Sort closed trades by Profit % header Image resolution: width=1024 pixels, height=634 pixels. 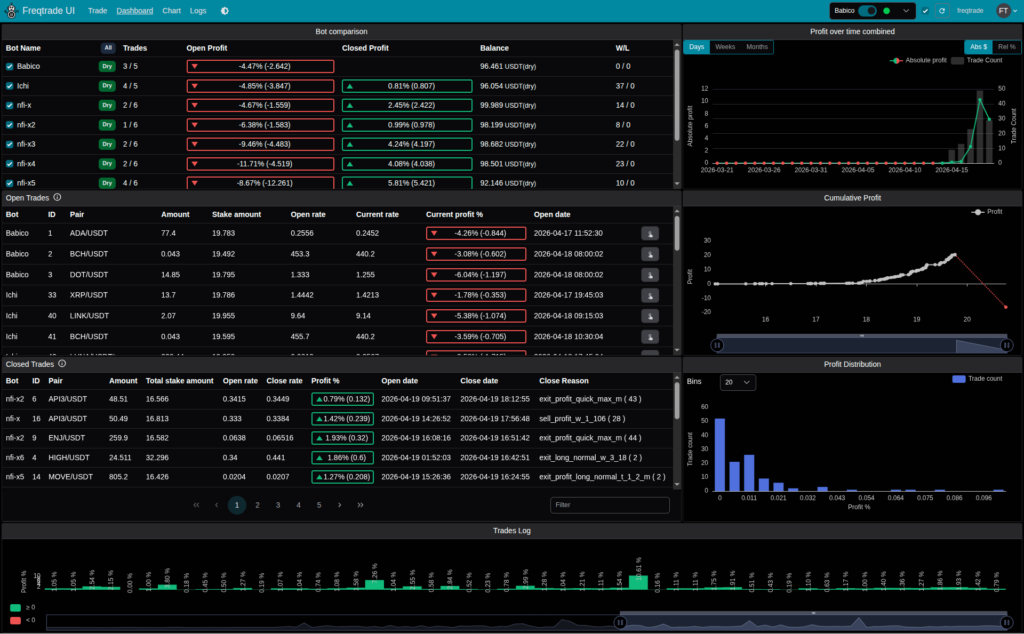(325, 381)
